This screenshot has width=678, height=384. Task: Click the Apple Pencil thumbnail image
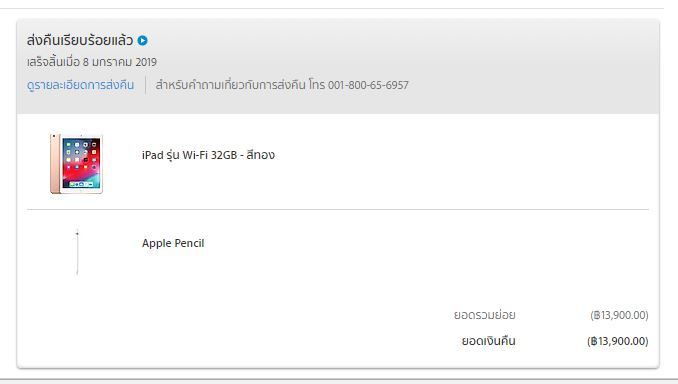click(77, 252)
